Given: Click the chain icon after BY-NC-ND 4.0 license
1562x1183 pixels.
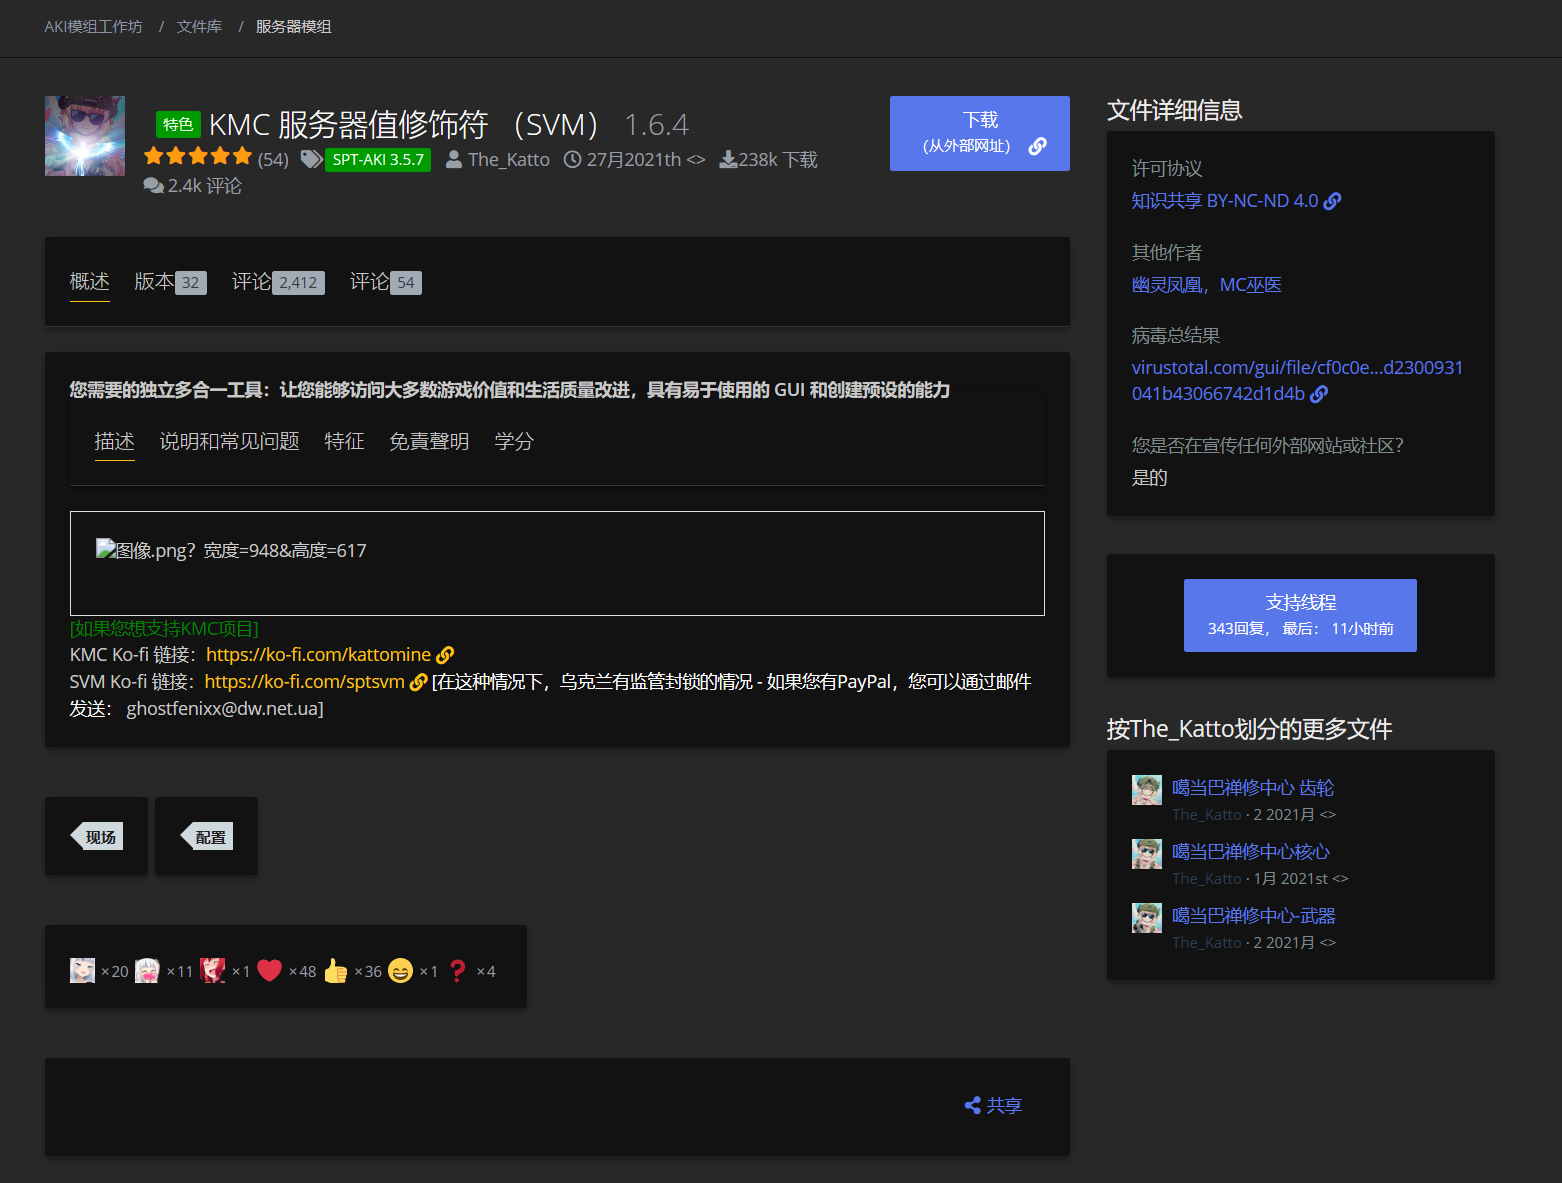Looking at the screenshot, I should pyautogui.click(x=1334, y=200).
